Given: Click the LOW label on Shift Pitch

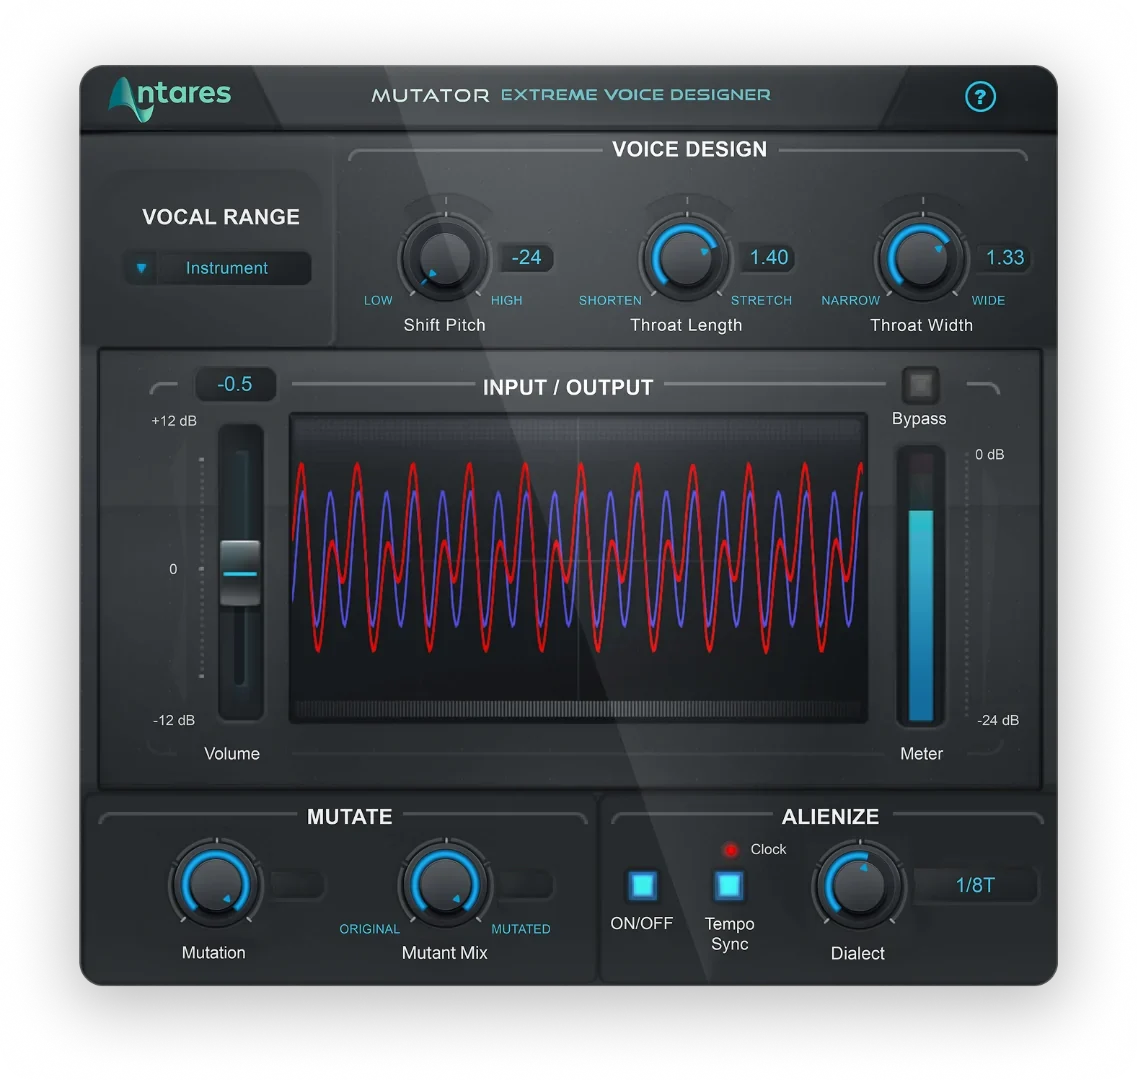Looking at the screenshot, I should [x=378, y=300].
